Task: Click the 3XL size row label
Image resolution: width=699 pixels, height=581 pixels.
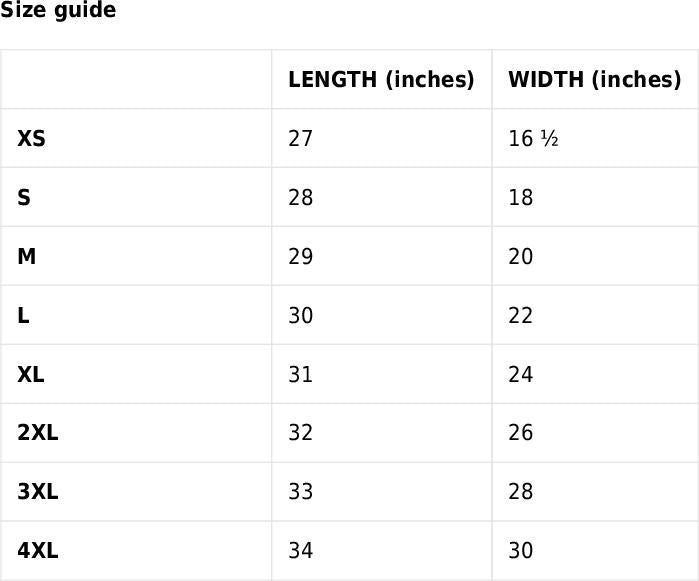Action: coord(38,492)
